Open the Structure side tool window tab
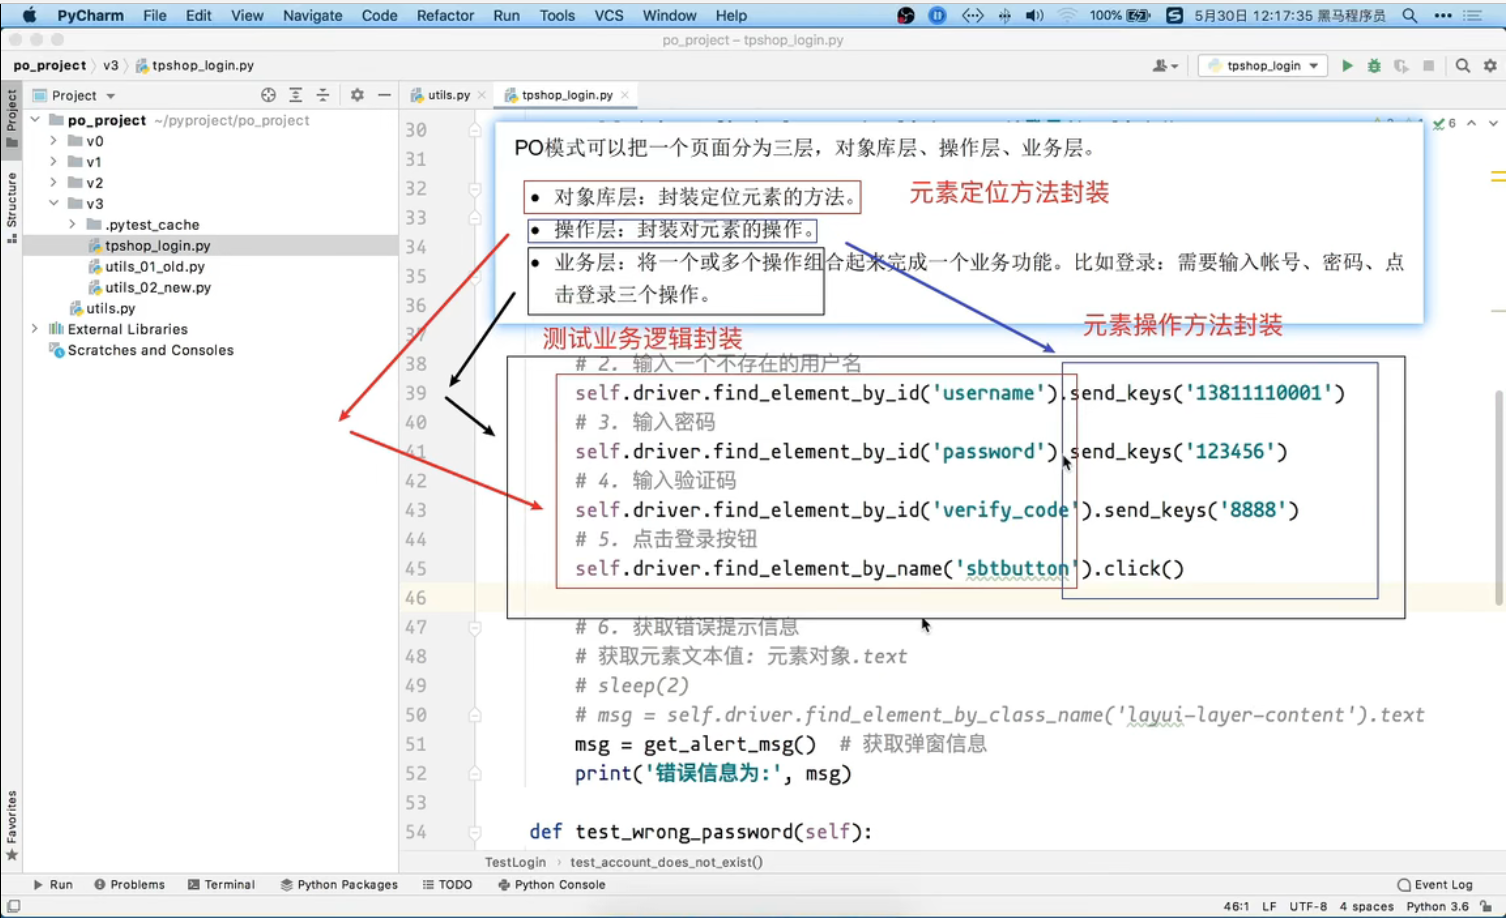 click(12, 207)
